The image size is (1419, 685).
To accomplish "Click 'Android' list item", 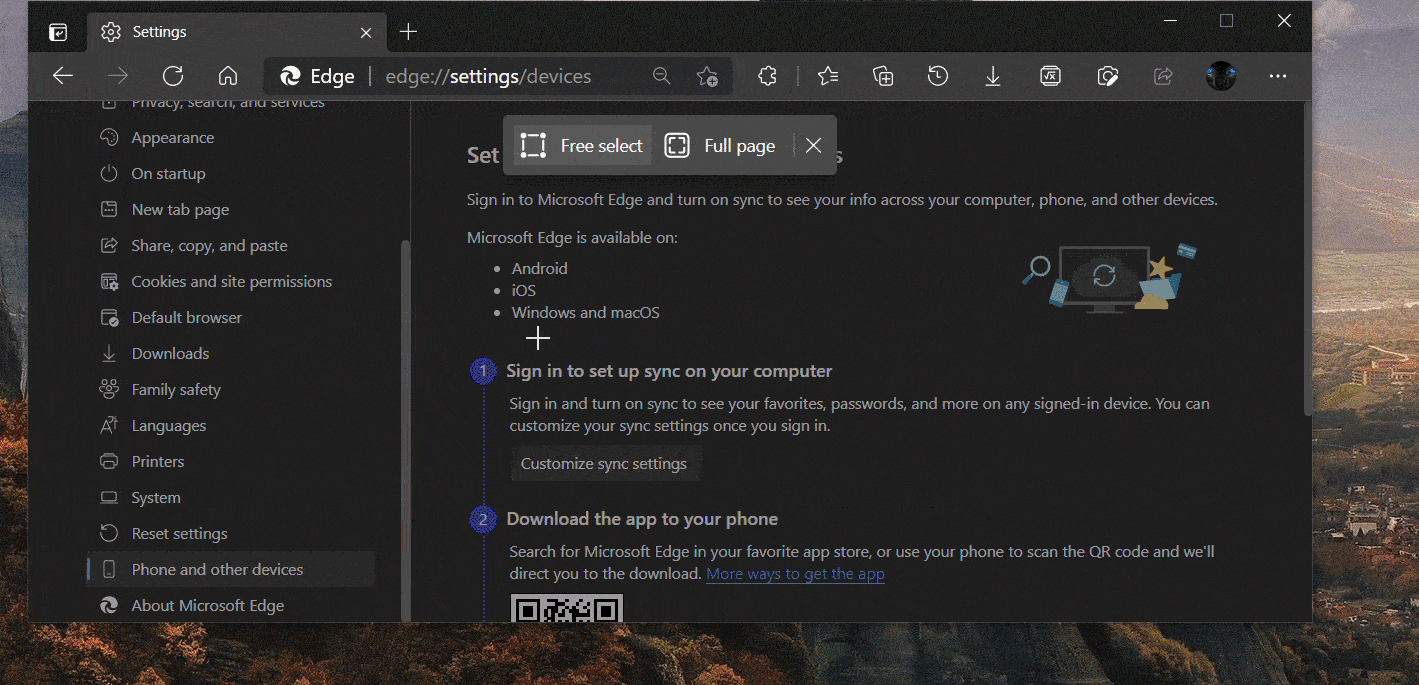I will coord(540,269).
